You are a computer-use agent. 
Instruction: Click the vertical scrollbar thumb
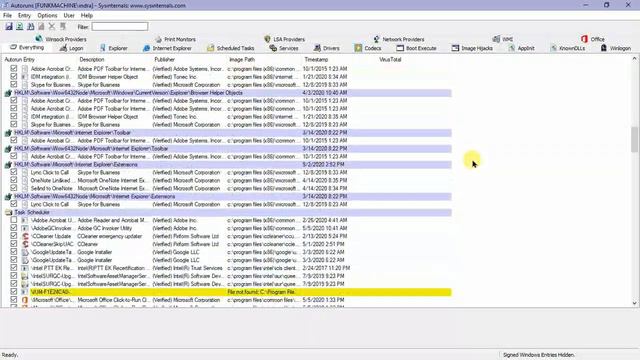point(634,139)
